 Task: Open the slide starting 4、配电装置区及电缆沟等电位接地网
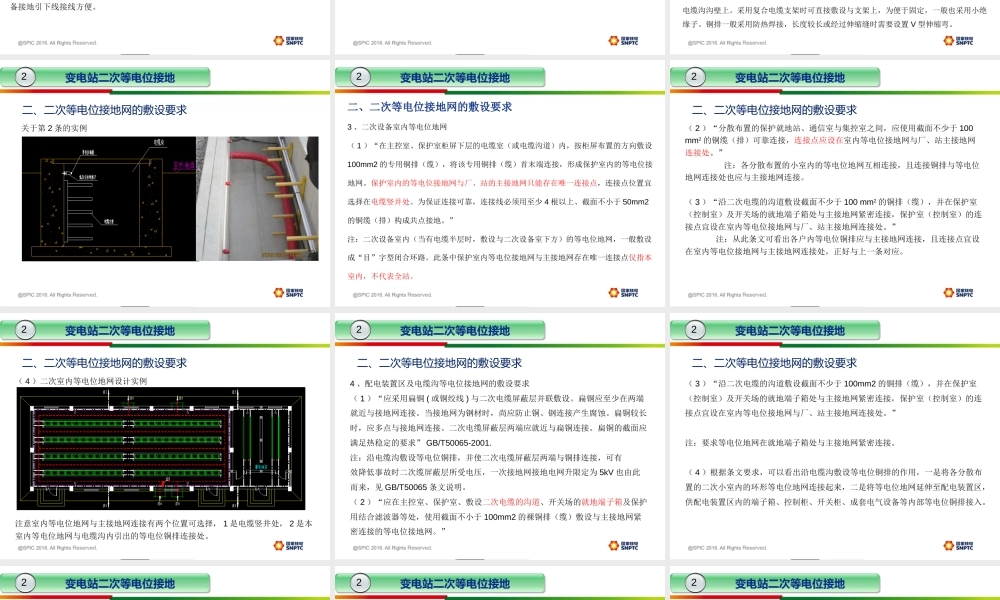click(499, 437)
